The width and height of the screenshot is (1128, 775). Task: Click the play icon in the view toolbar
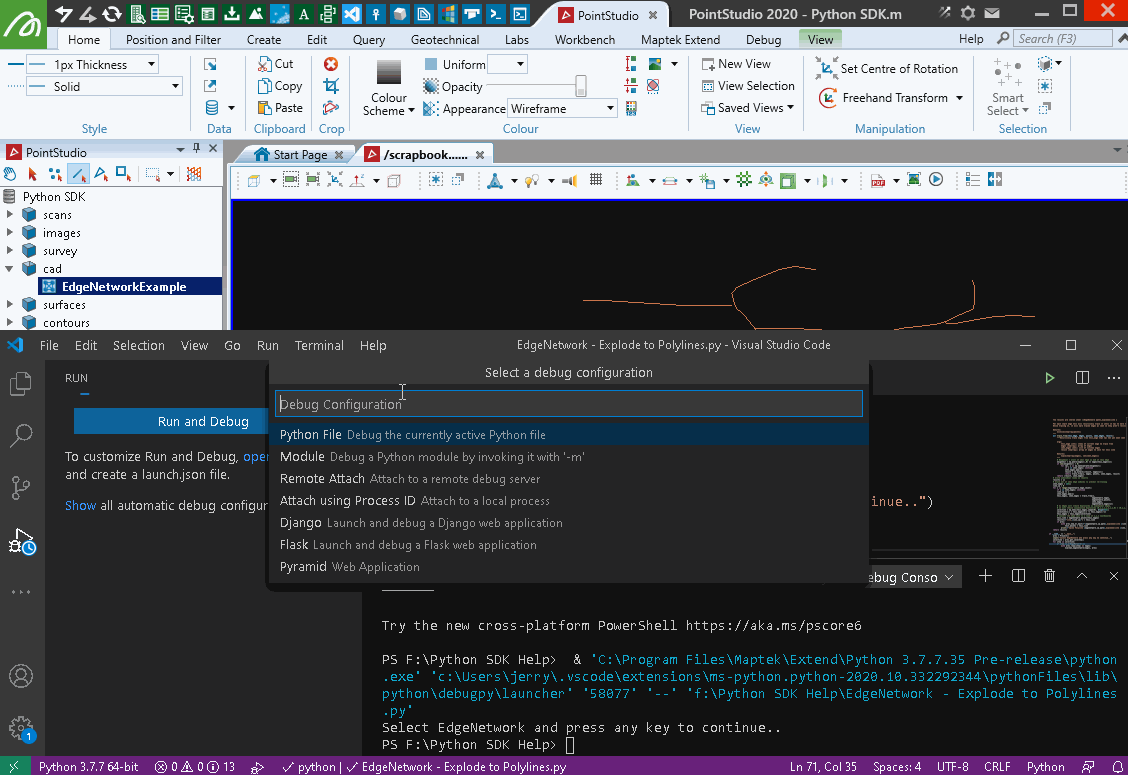[936, 179]
